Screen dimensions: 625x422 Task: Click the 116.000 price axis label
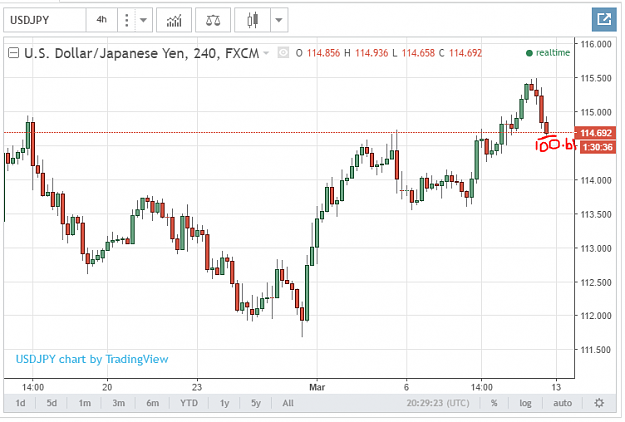coord(596,44)
